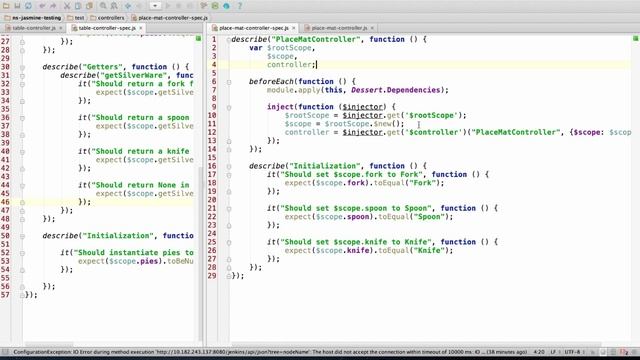Image resolution: width=640 pixels, height=360 pixels.
Task: Run the configuration with the play icon
Action: pos(168,6)
